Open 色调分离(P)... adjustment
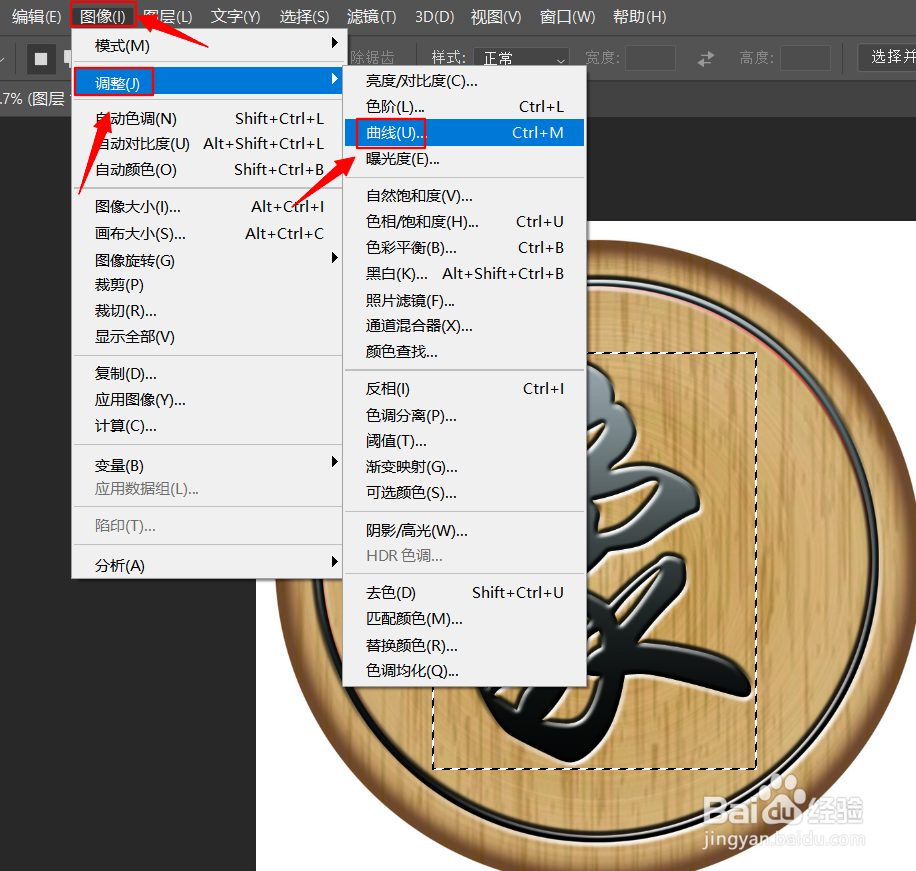The height and width of the screenshot is (871, 916). (464, 415)
